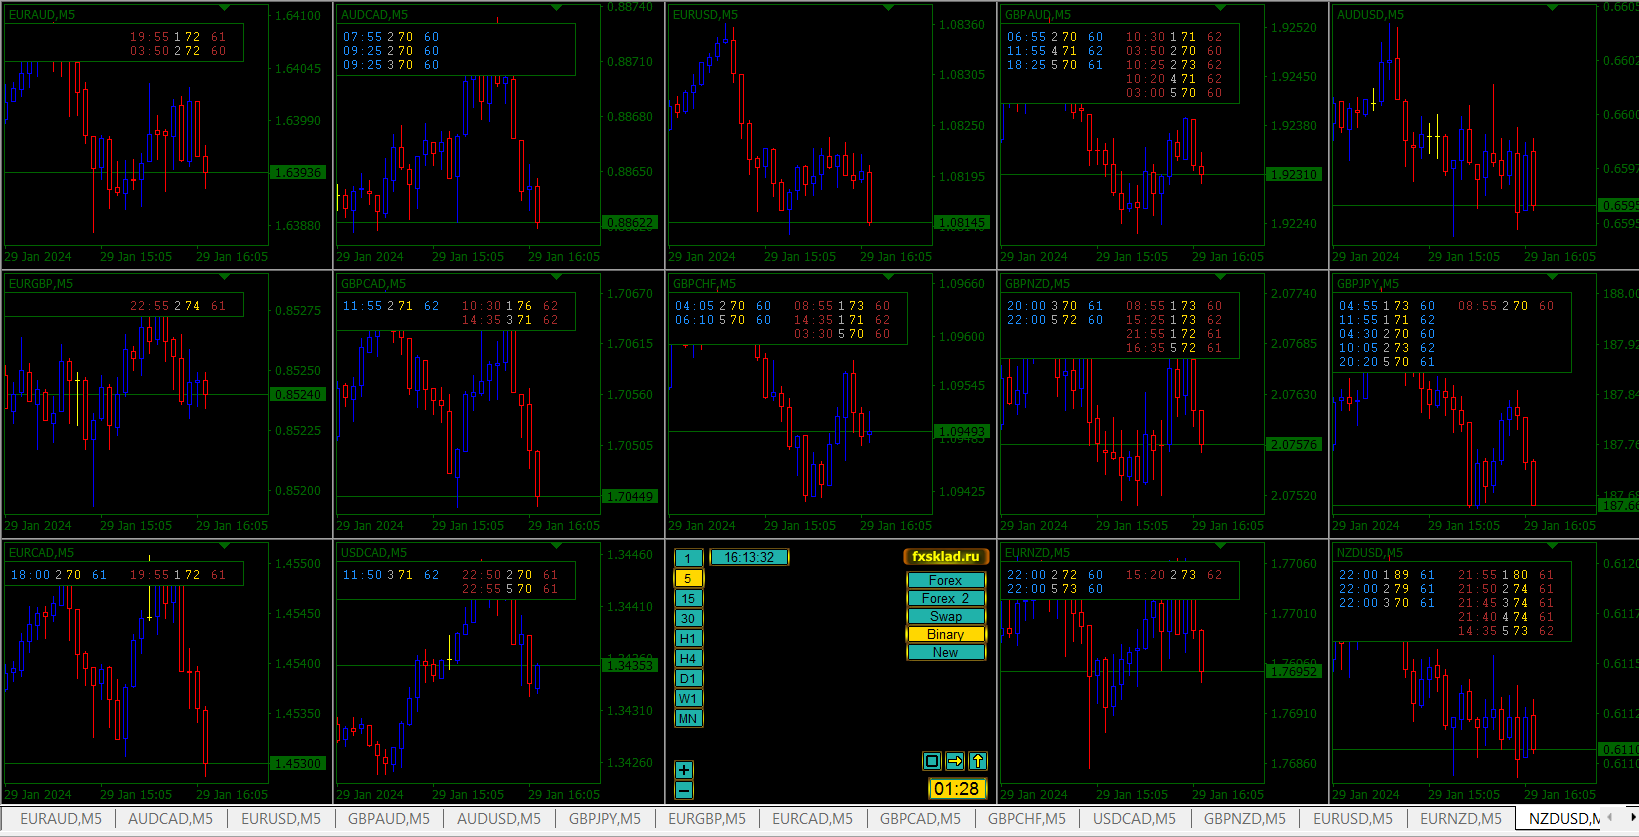
Task: Click chart shift triangle on GBPAUD chart
Action: (1220, 8)
